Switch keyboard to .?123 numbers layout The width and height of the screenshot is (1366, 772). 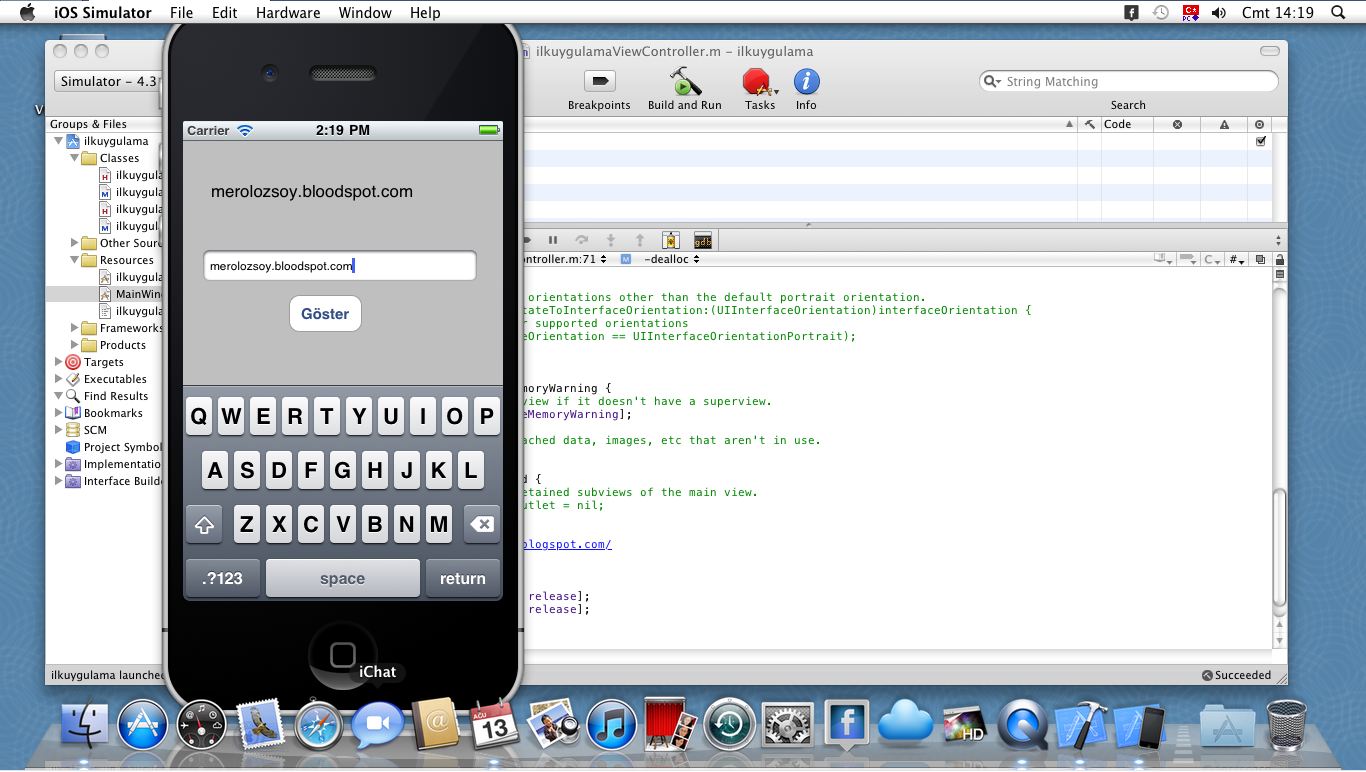pos(222,578)
